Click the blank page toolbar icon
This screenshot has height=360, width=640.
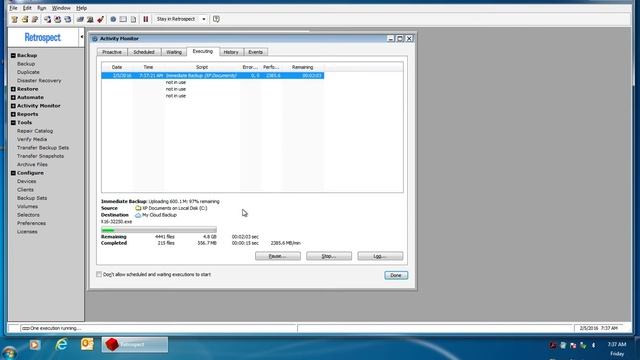(133, 19)
